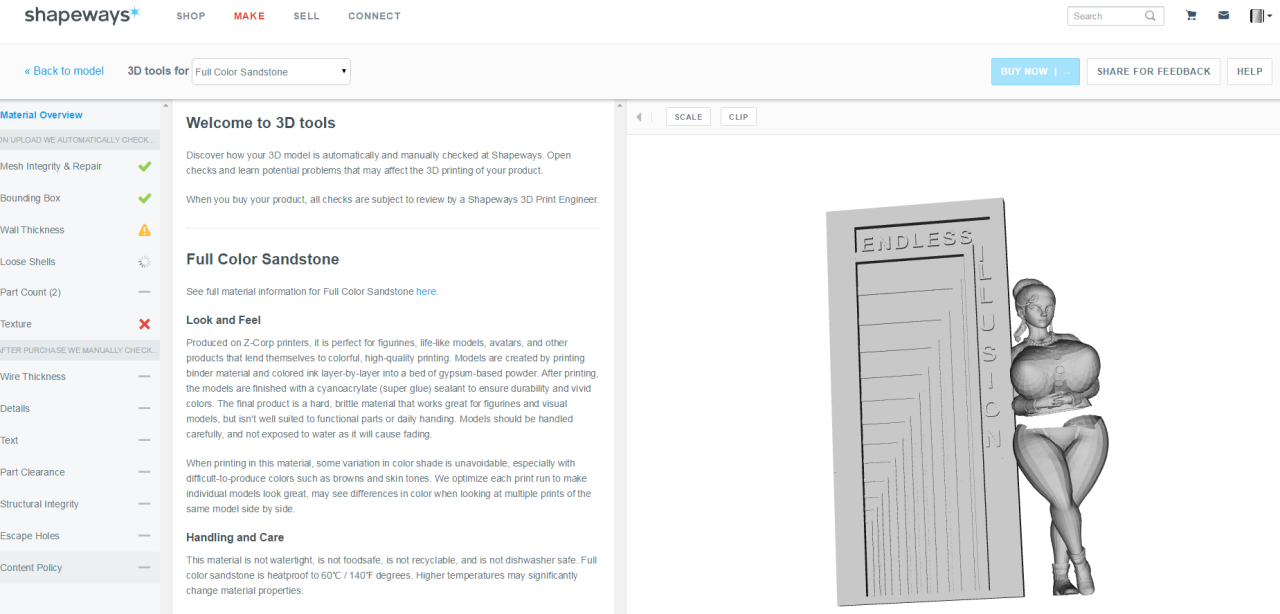Click the green check beside Mesh Integrity & Repair

[x=144, y=166]
